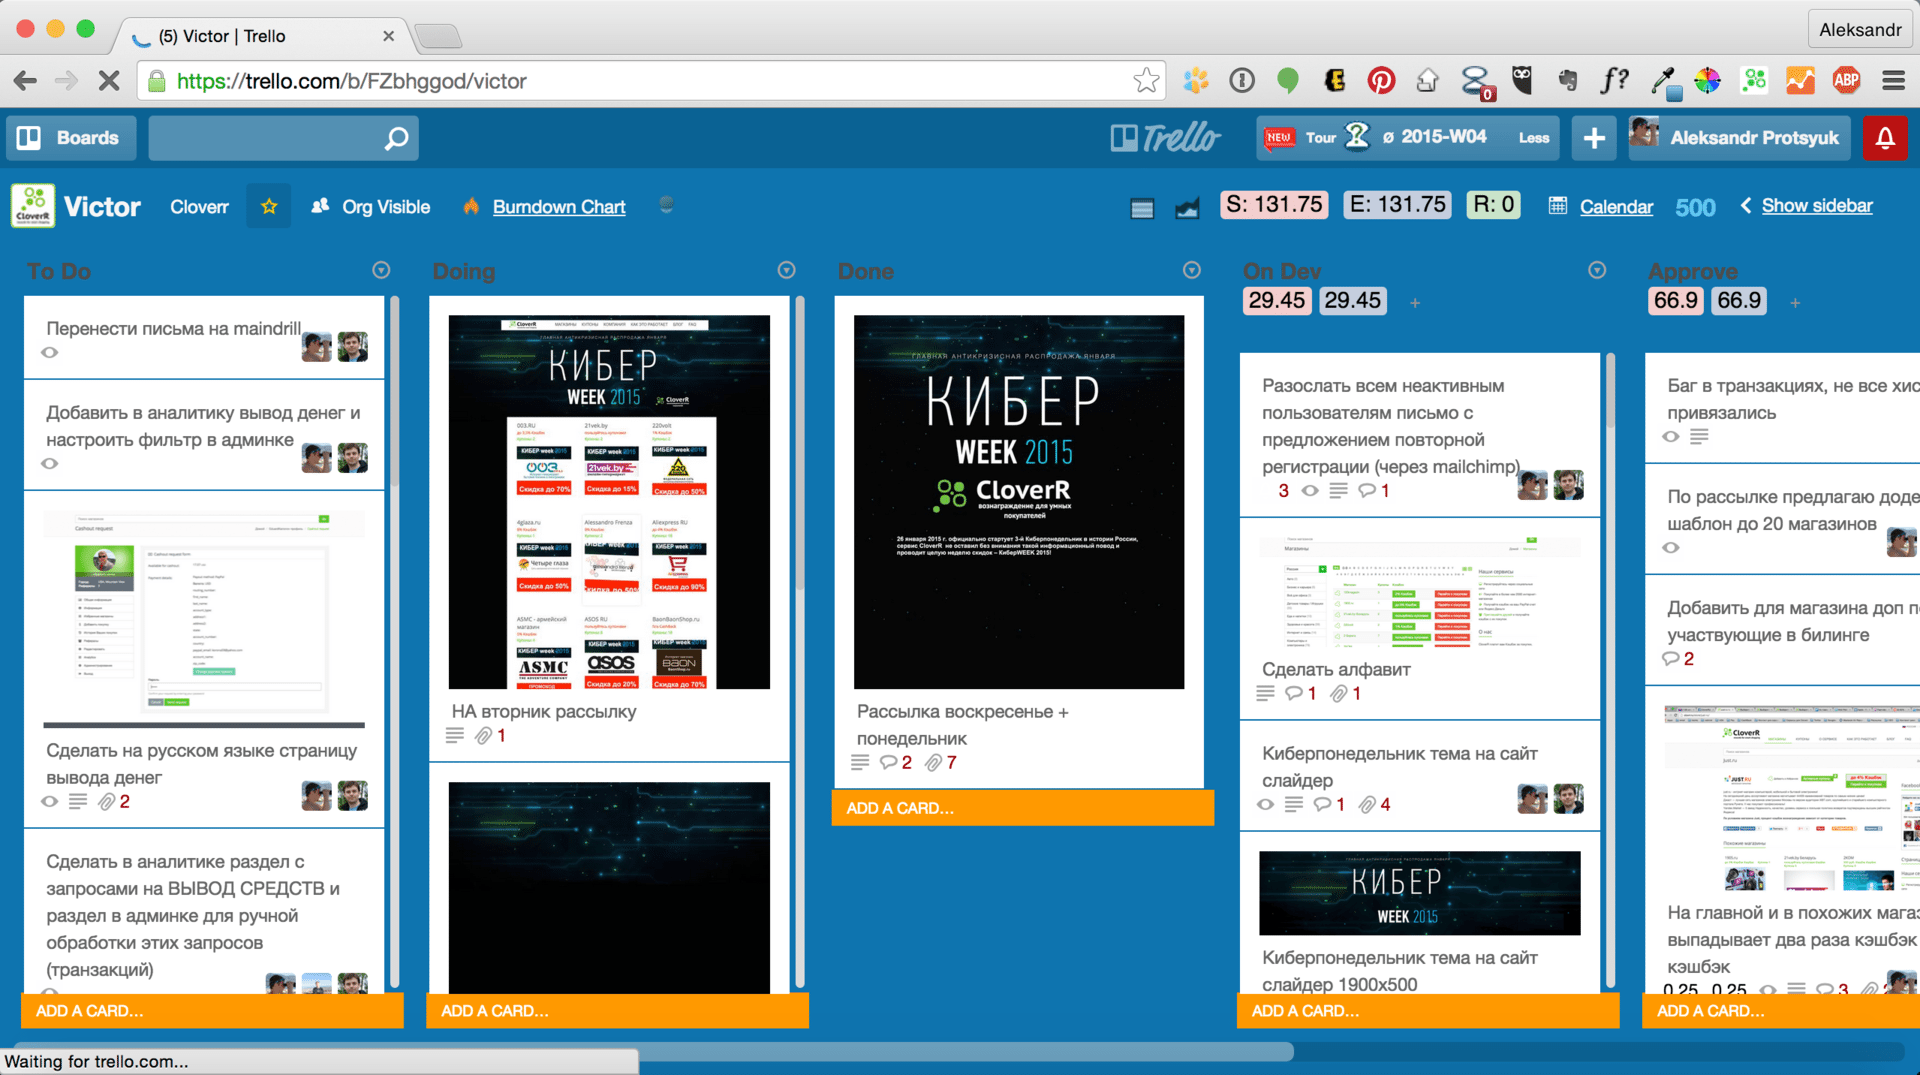Click the Show sidebar link
This screenshot has width=1920, height=1075.
click(x=1817, y=206)
